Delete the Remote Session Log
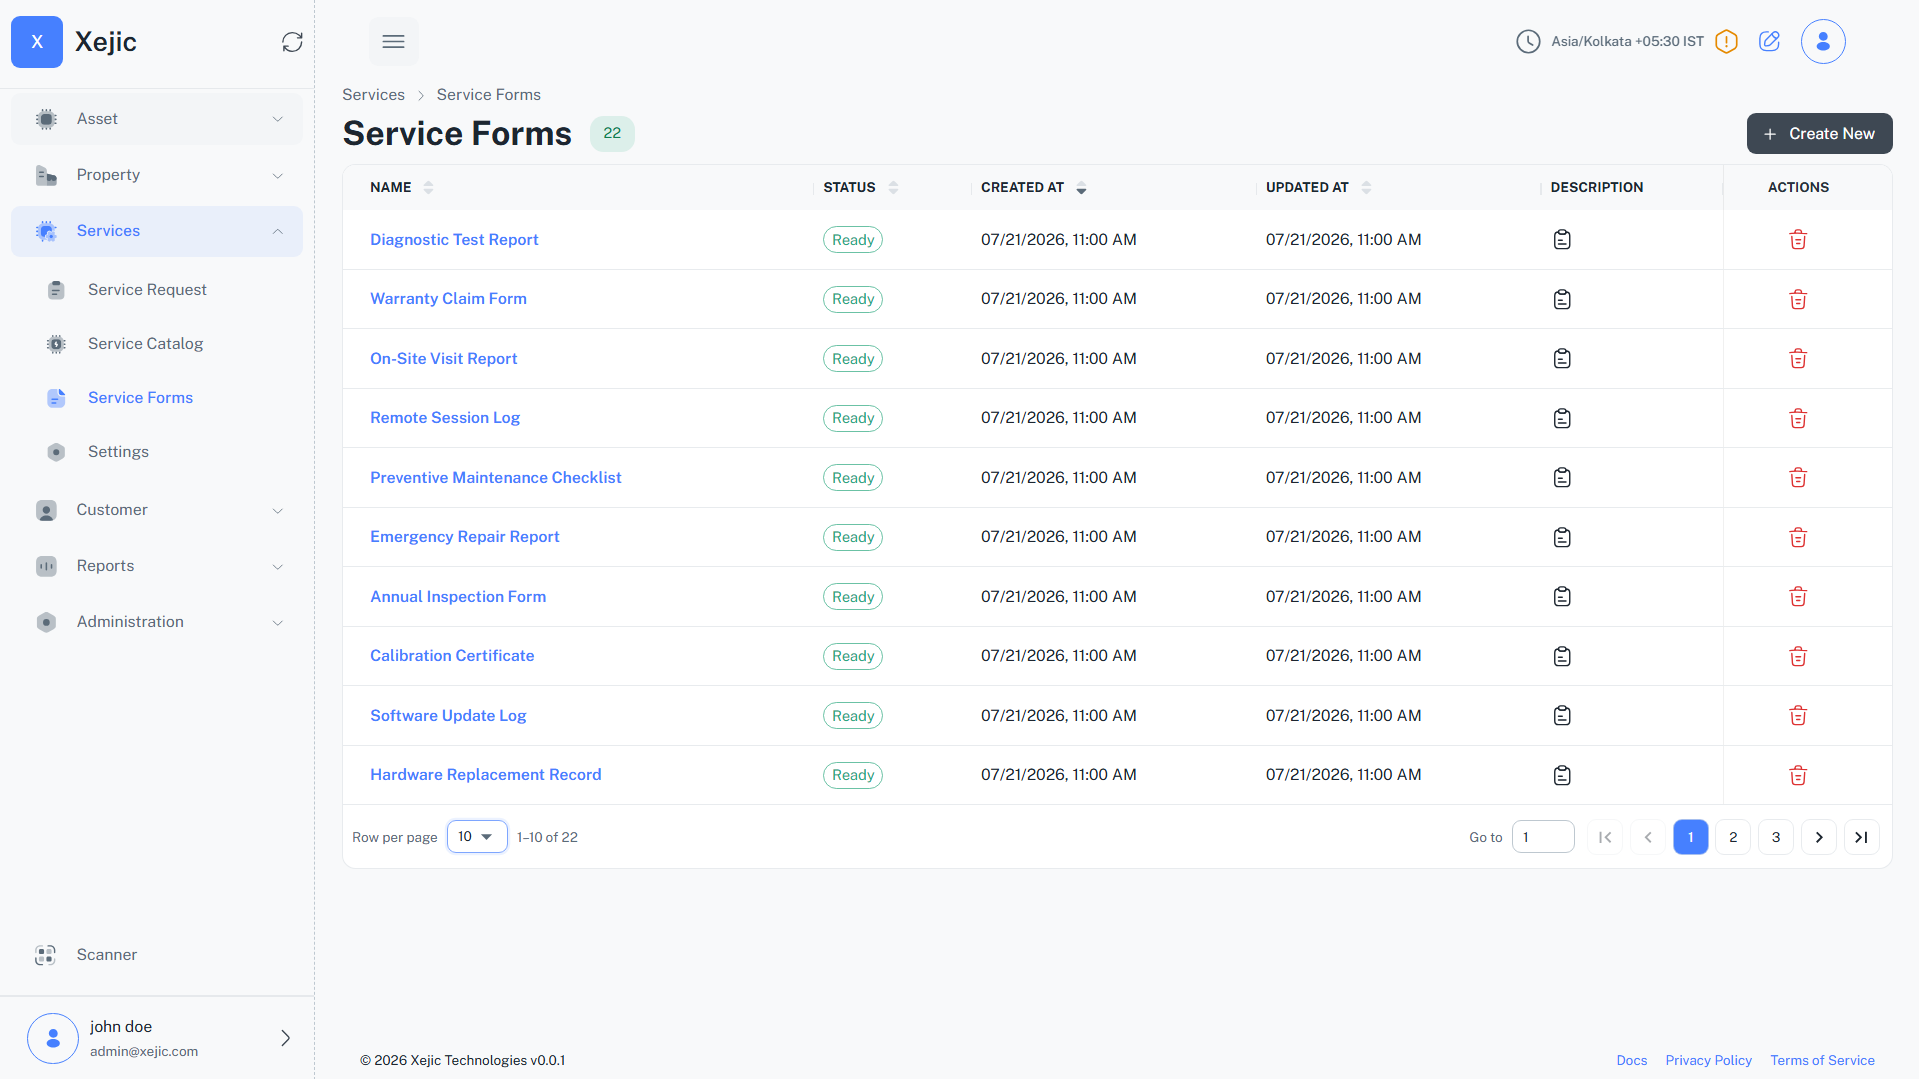 [x=1798, y=418]
